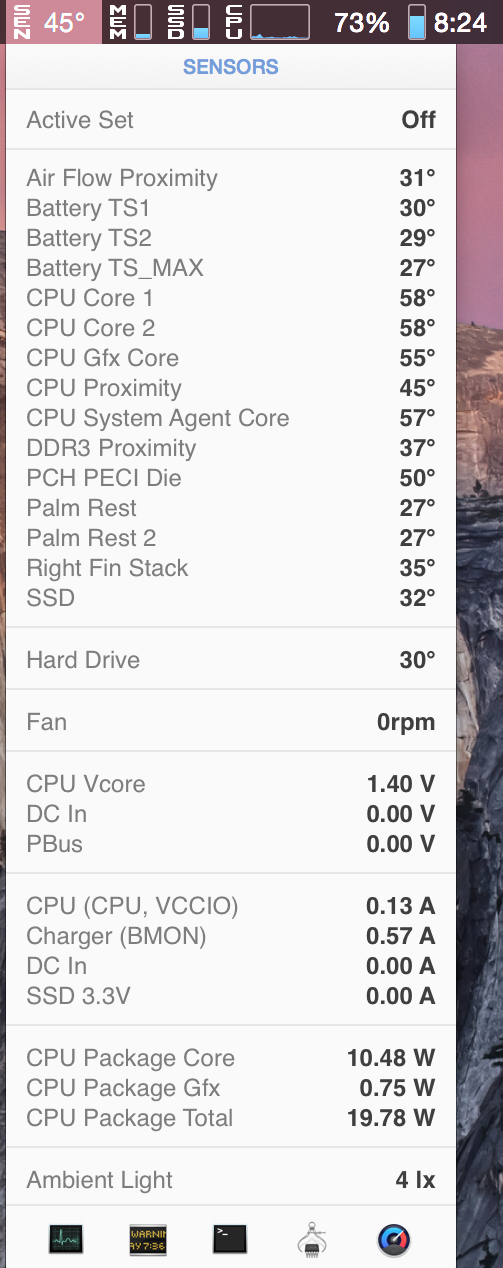Expand the CPU Core 1 sensor row
The width and height of the screenshot is (503, 1268).
pyautogui.click(x=231, y=298)
